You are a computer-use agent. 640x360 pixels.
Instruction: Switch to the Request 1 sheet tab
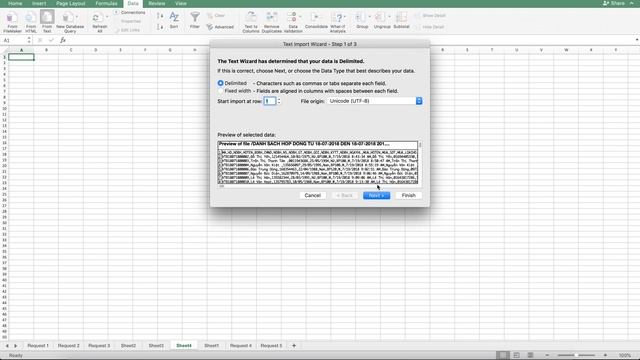point(38,346)
